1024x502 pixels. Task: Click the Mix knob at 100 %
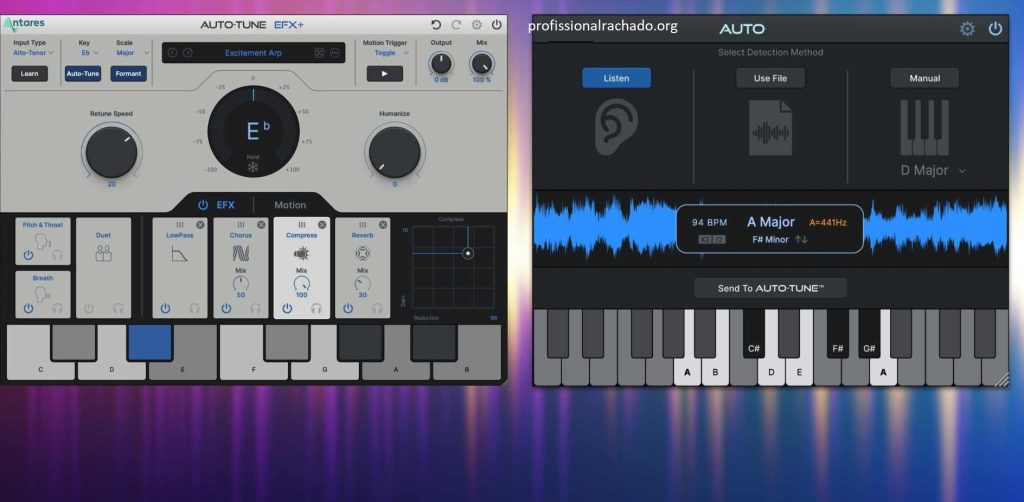point(481,63)
